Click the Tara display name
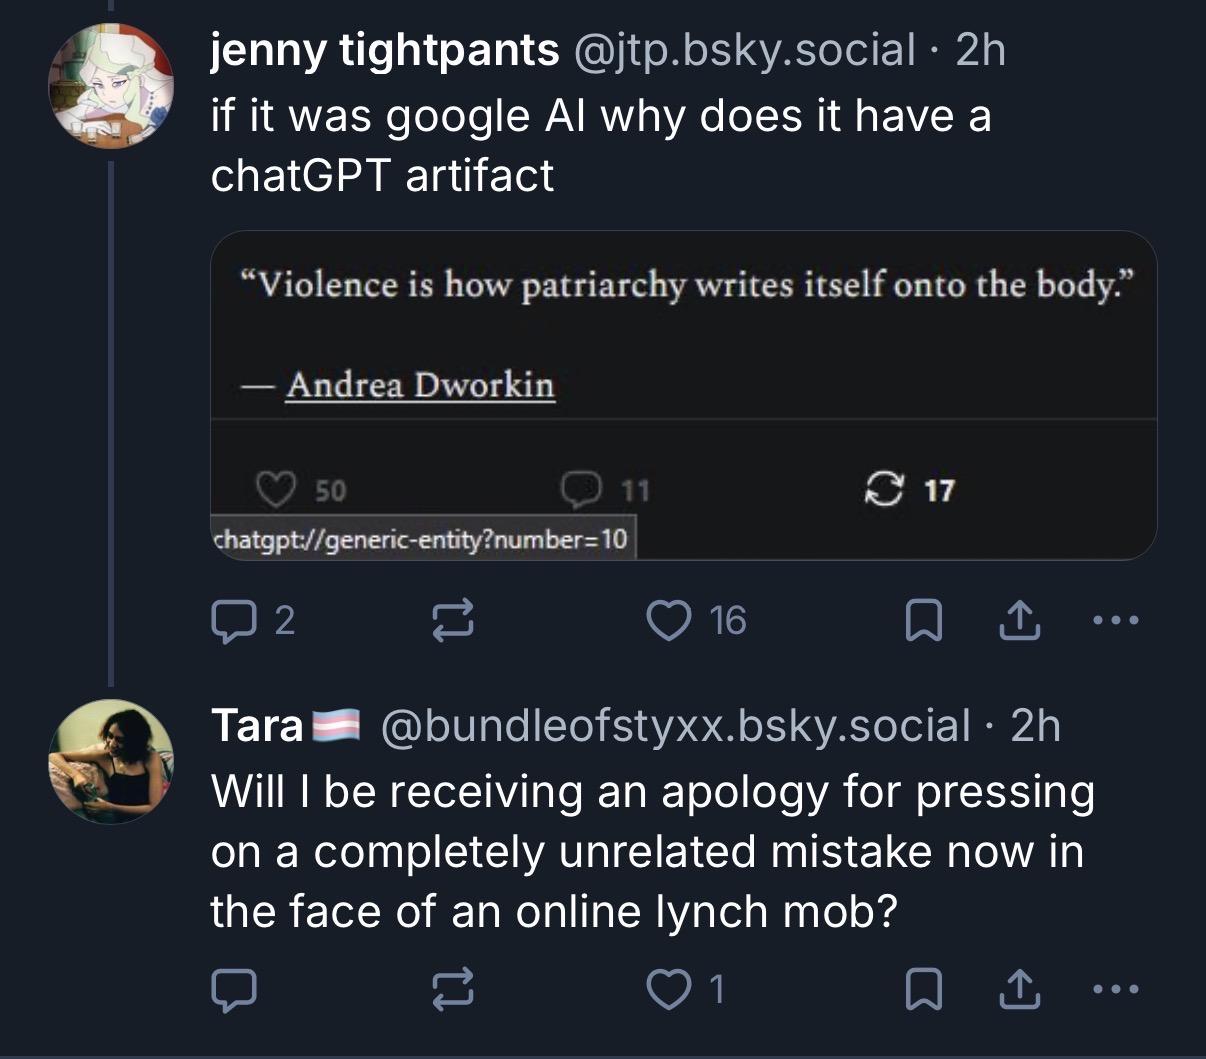The width and height of the screenshot is (1206, 1059). (x=257, y=725)
